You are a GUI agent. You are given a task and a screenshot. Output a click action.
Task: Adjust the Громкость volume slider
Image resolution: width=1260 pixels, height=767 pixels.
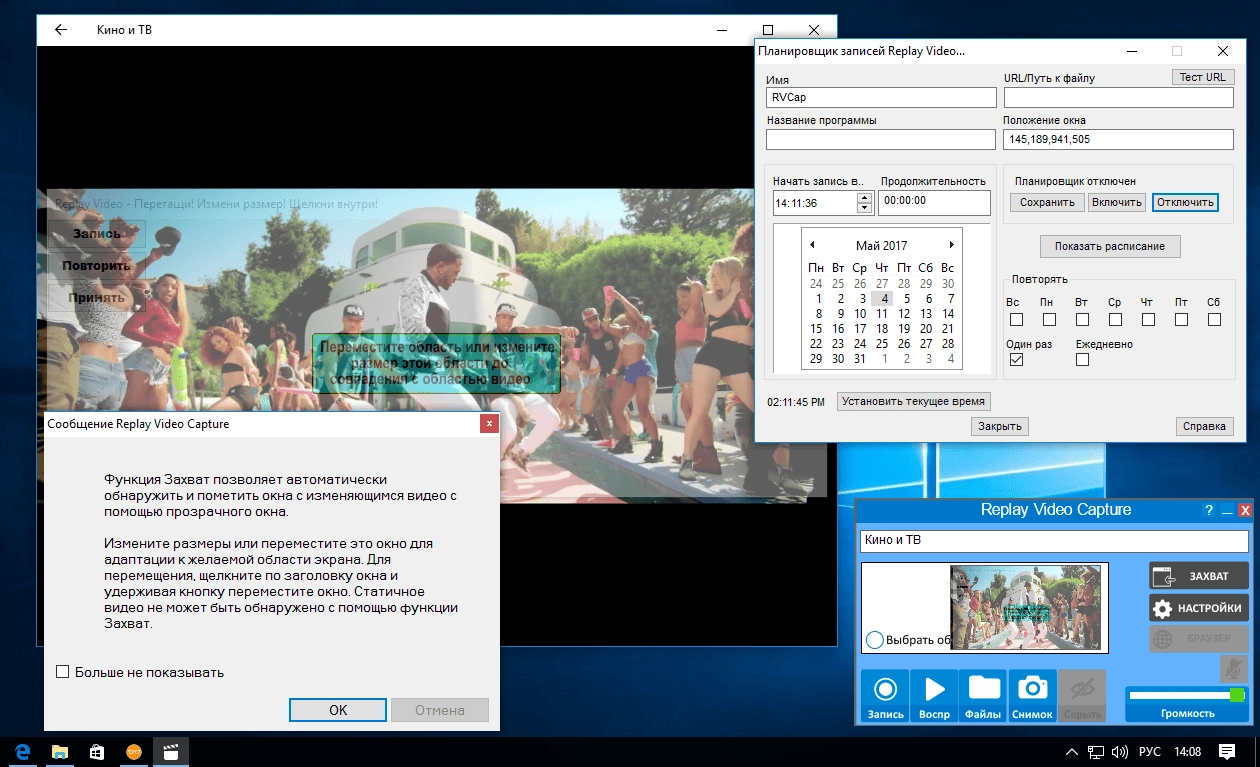pyautogui.click(x=1188, y=695)
